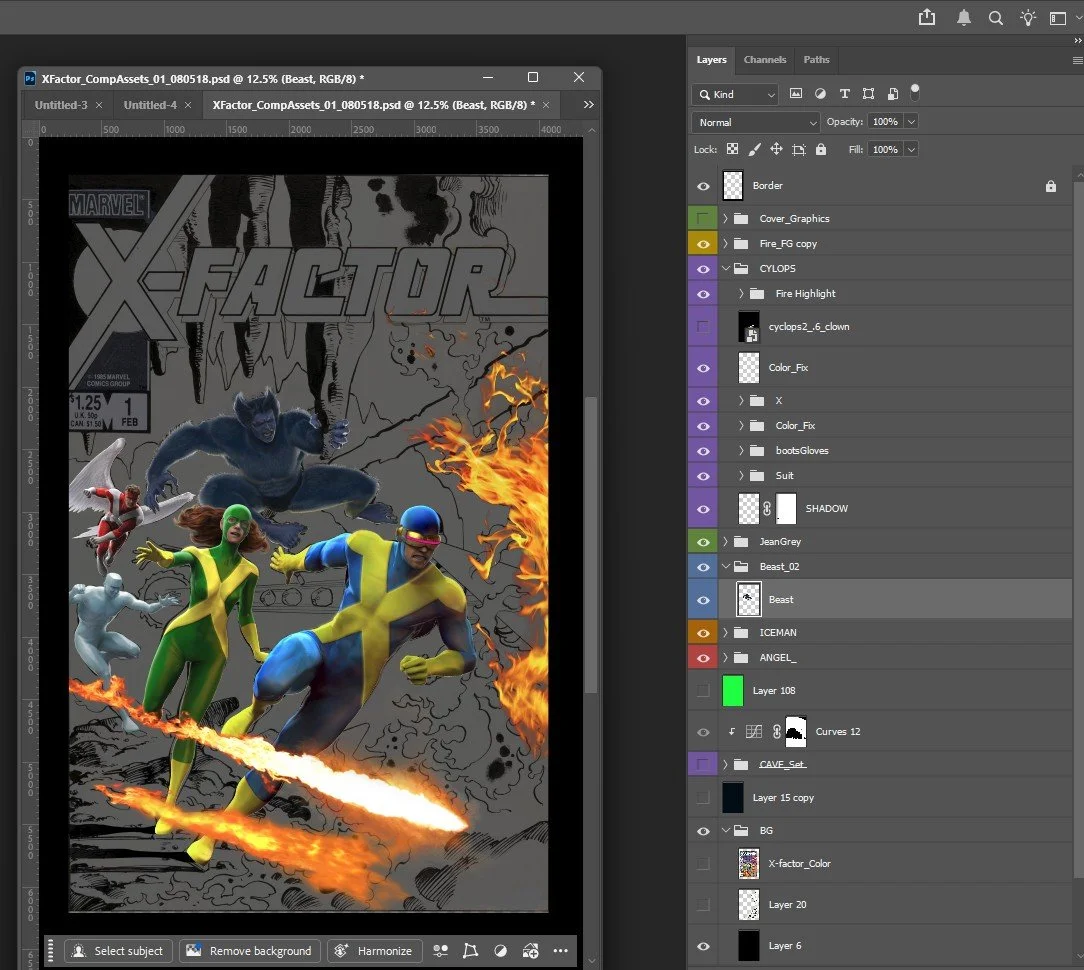Click Lock position move icon
The width and height of the screenshot is (1084, 970).
point(776,149)
